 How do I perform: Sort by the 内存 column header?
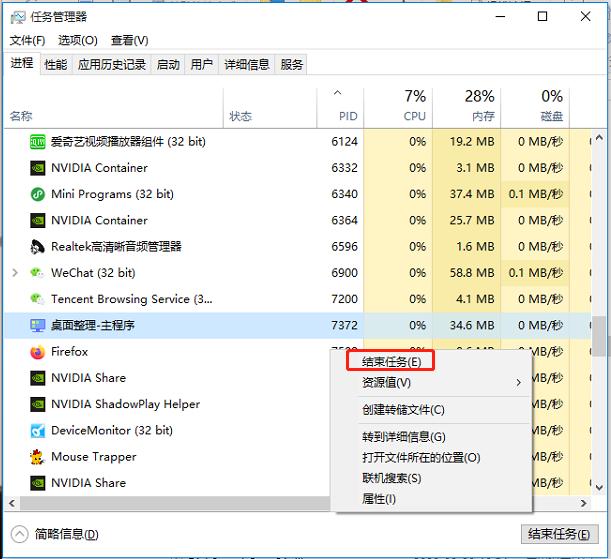click(483, 116)
